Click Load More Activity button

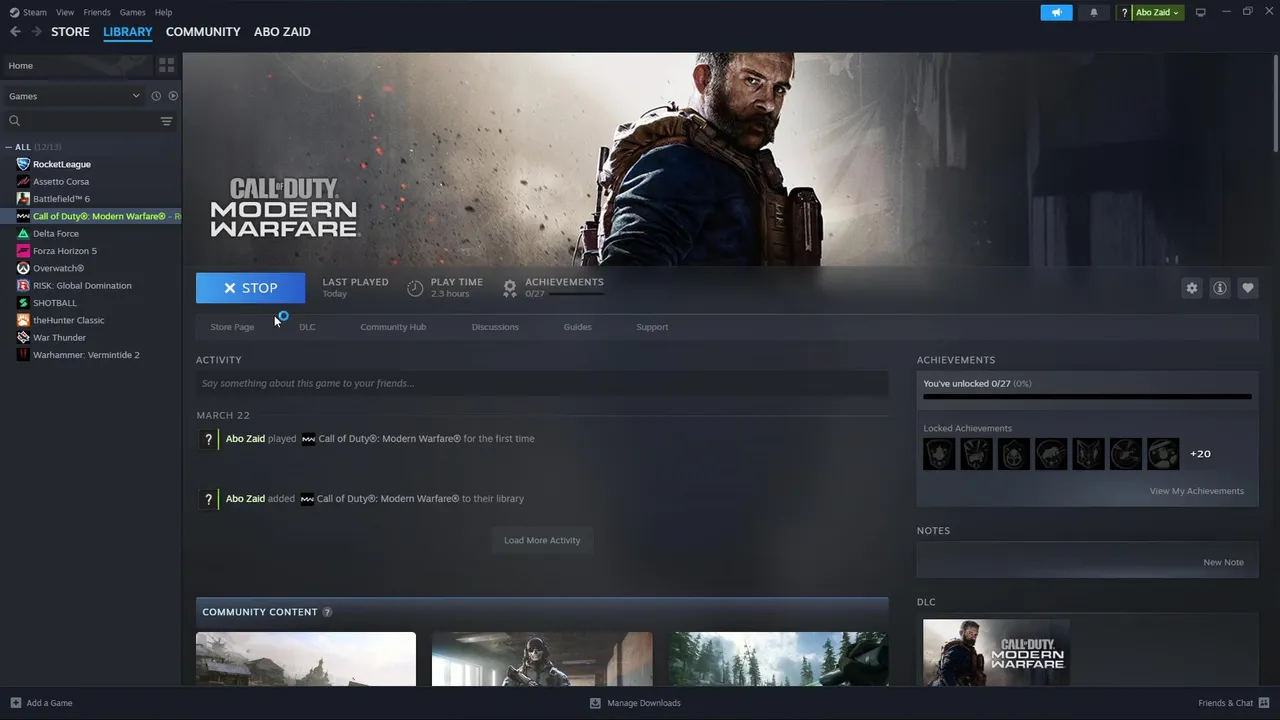click(x=542, y=541)
